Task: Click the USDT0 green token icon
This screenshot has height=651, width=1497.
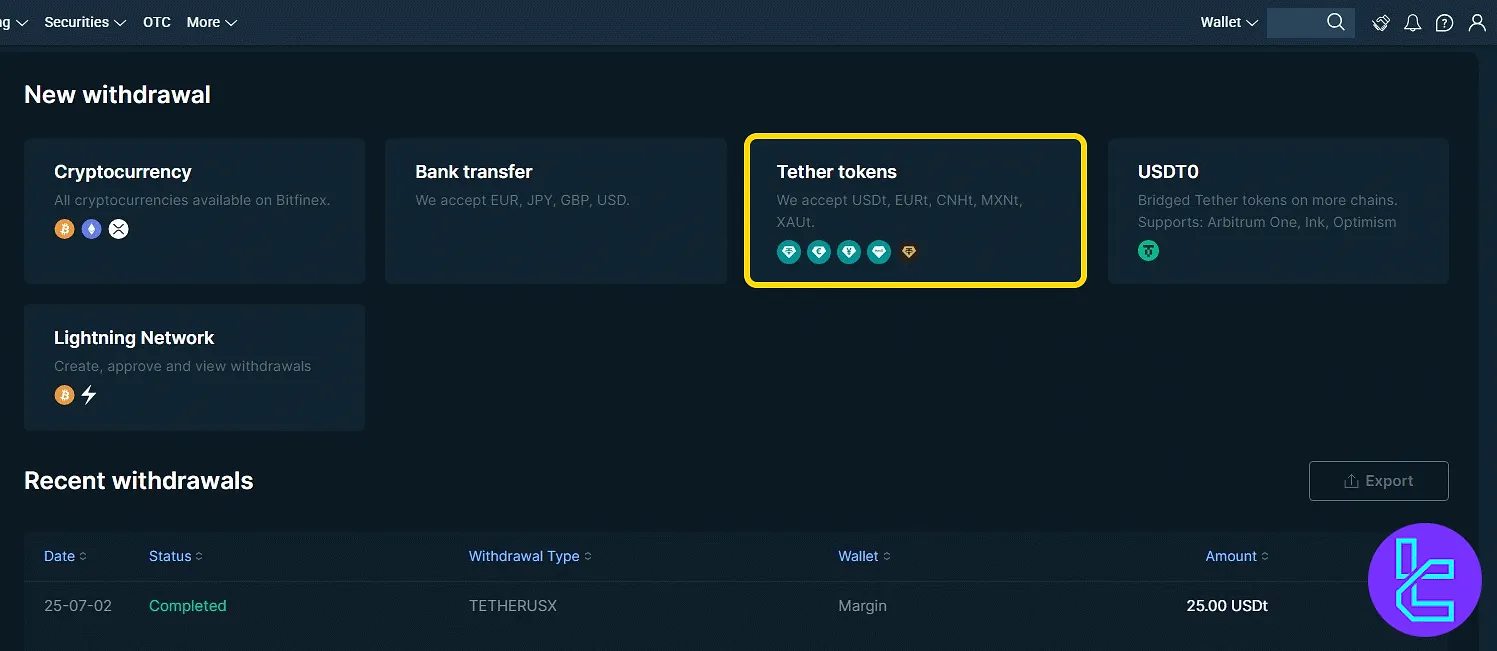Action: pos(1149,251)
